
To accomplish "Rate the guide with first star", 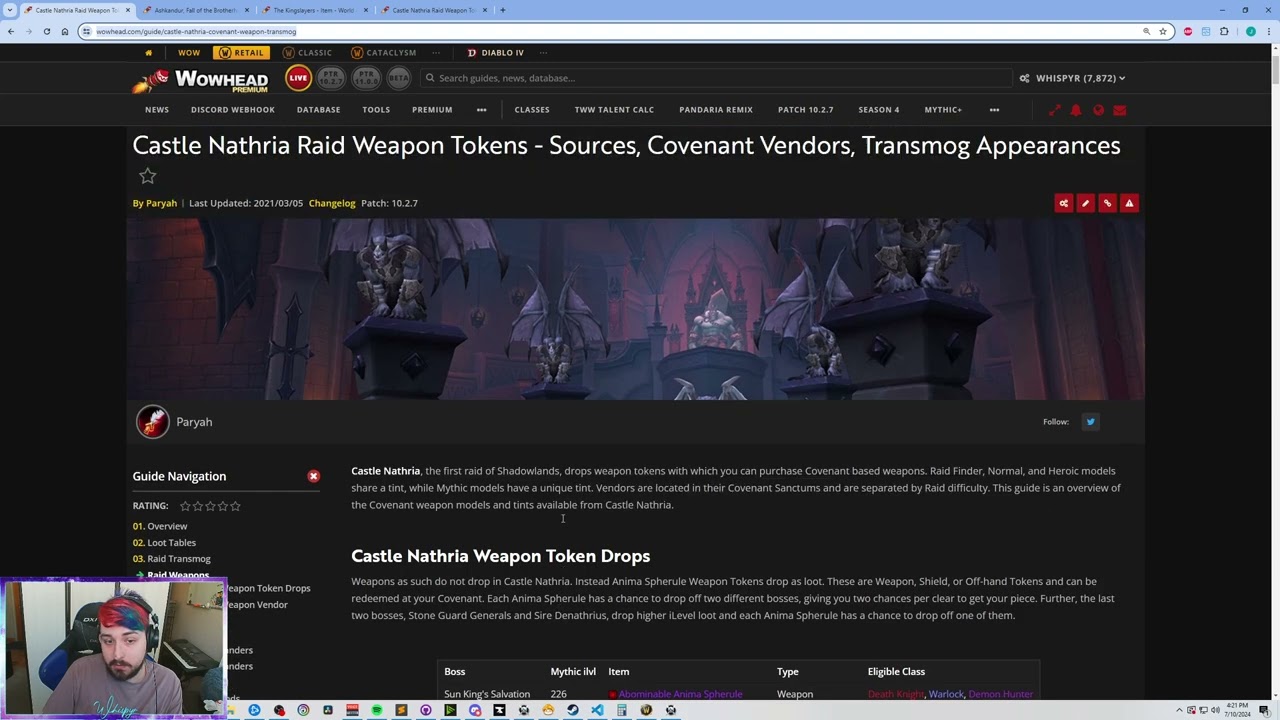I will click(x=185, y=506).
